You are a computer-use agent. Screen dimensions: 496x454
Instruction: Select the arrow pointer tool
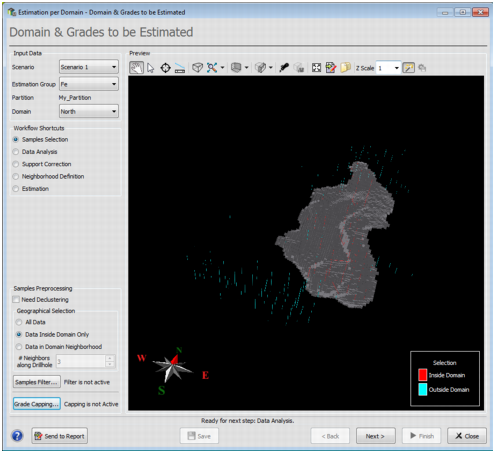[151, 68]
